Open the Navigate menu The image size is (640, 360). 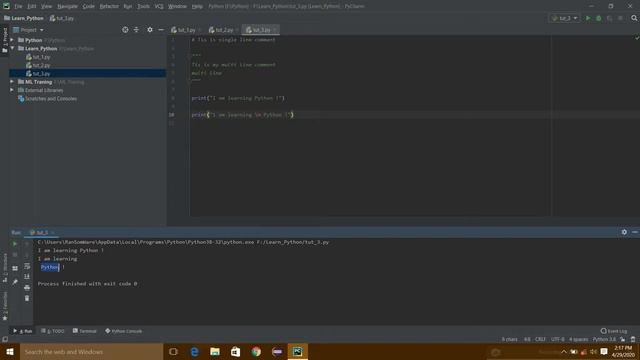(67, 6)
